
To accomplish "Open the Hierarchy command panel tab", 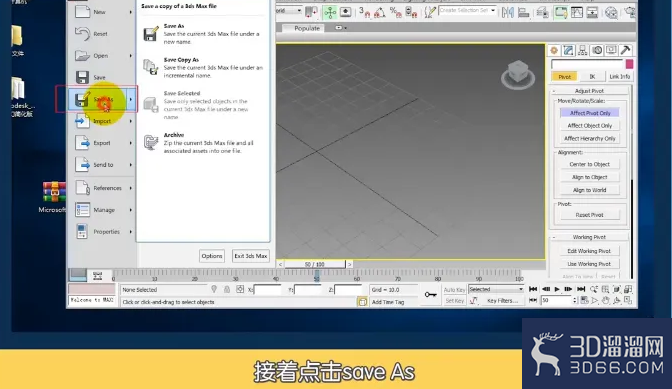I will pos(582,51).
